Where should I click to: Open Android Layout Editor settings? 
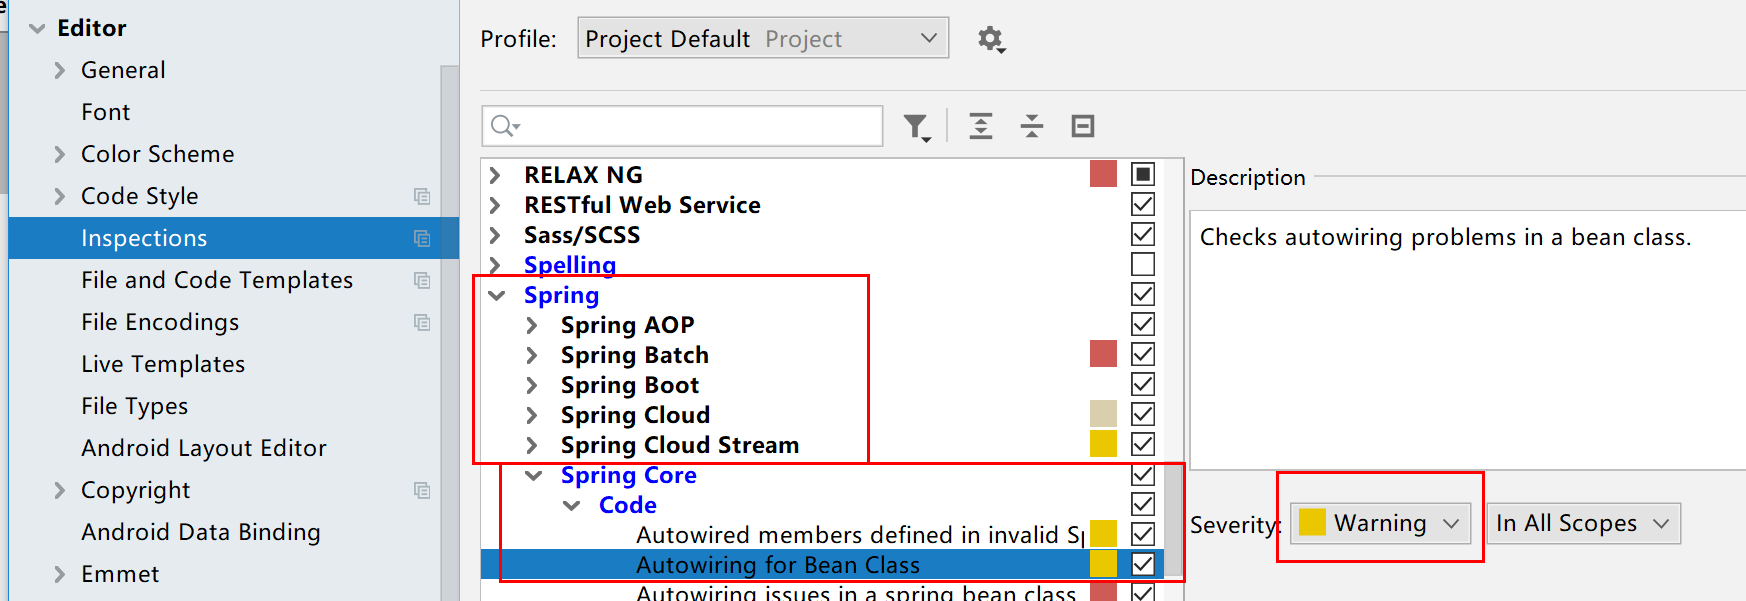204,448
